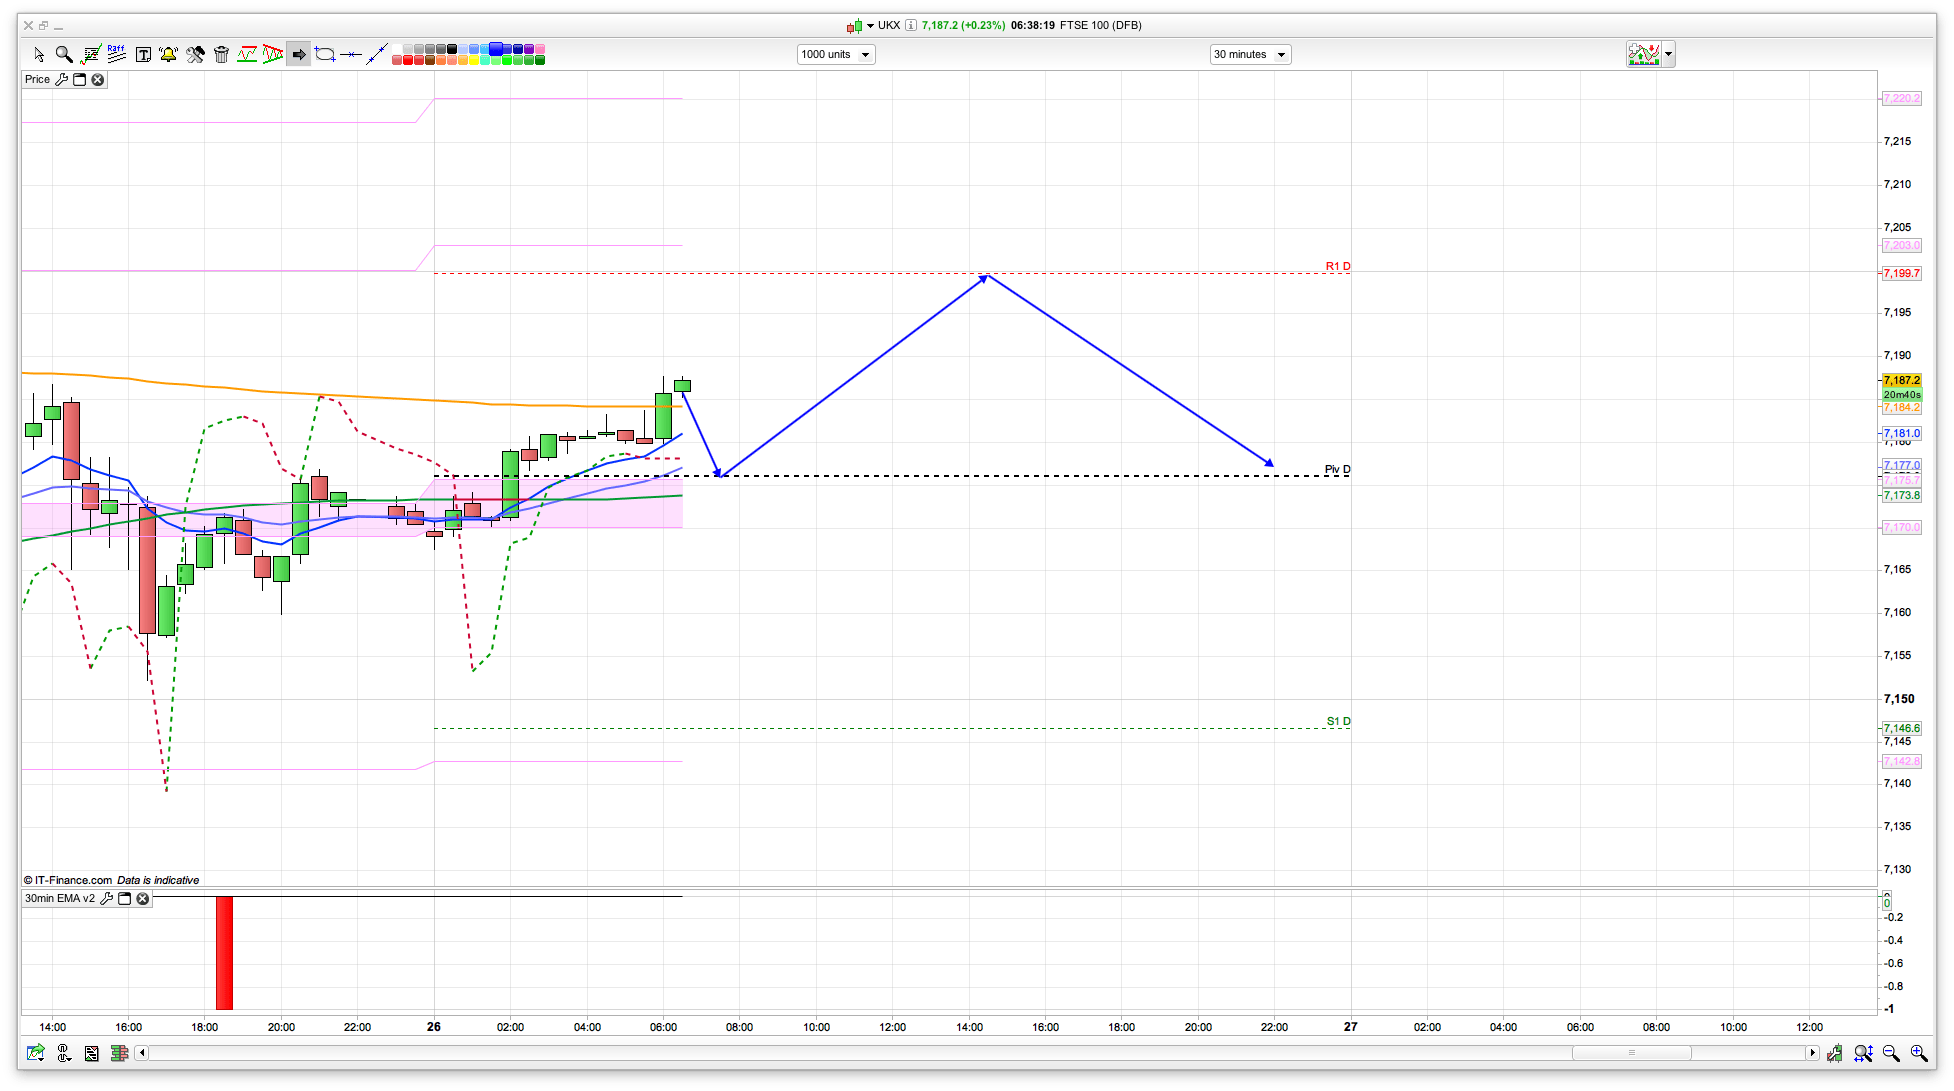Image resolution: width=1954 pixels, height=1091 pixels.
Task: Select the text annotation tool
Action: [x=143, y=55]
